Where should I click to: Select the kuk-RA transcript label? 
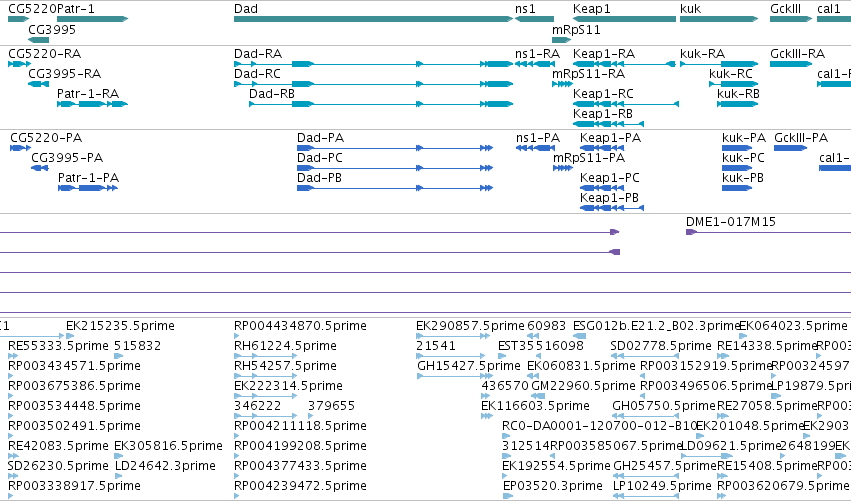[702, 53]
